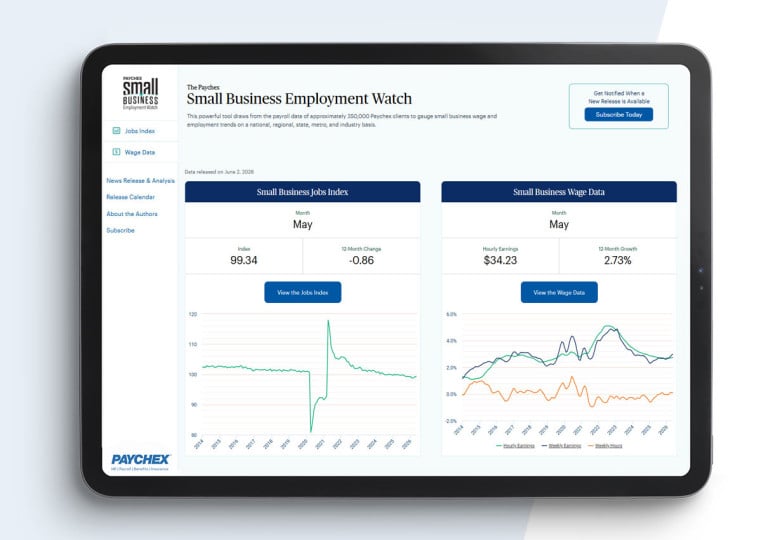
Task: Toggle Weekly Earnings legend entry
Action: click(561, 446)
